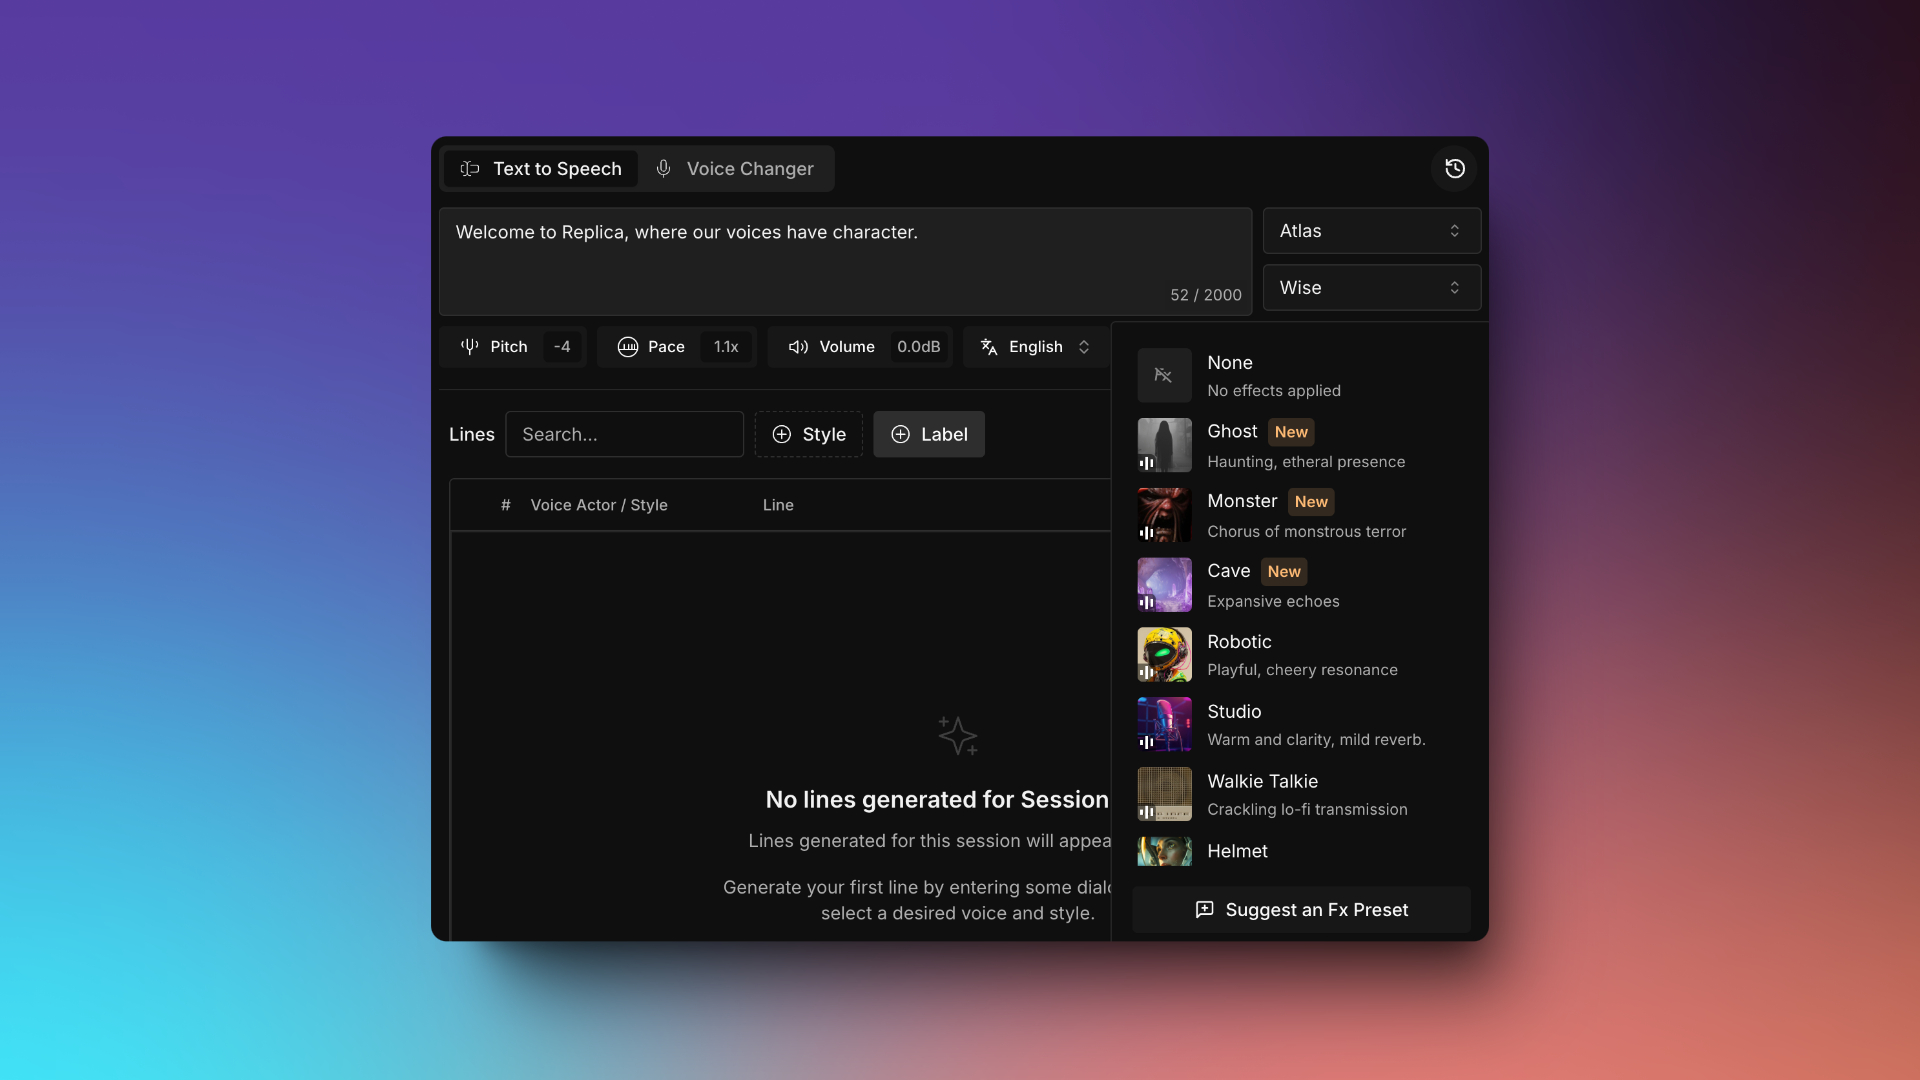Open the Atlas voice dropdown

pos(1371,231)
